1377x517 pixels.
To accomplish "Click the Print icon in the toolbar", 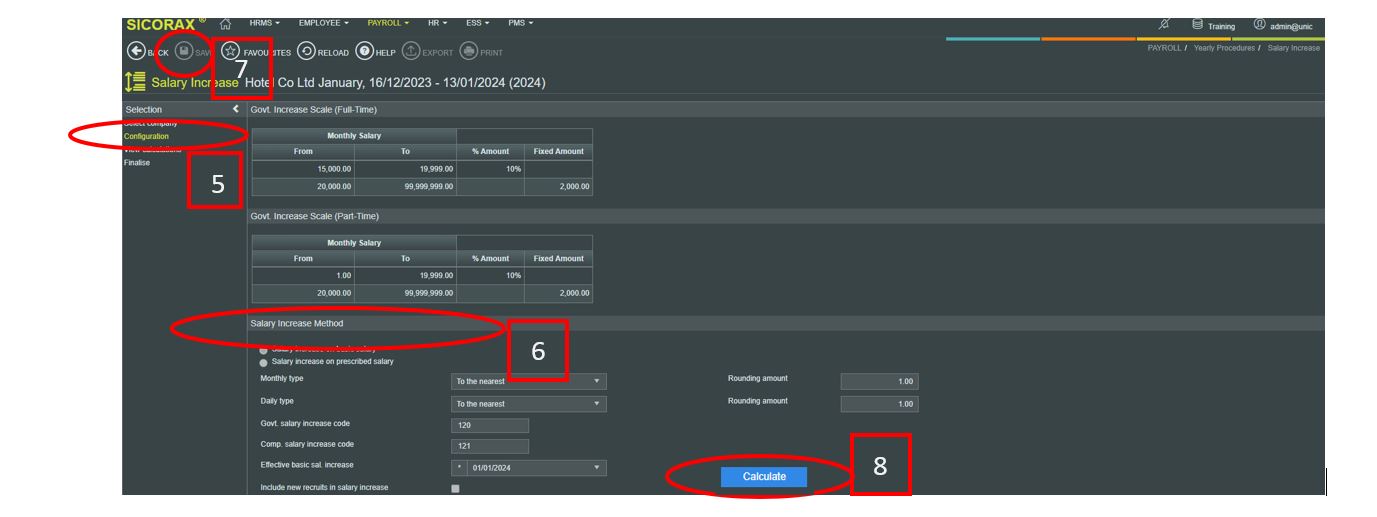I will 467,52.
